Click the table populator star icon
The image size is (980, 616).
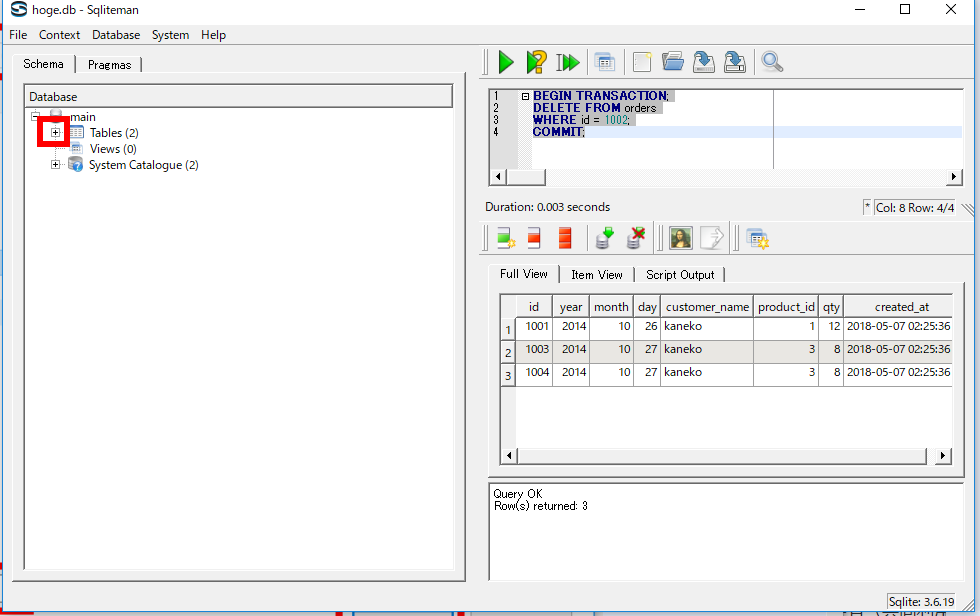[x=757, y=239]
